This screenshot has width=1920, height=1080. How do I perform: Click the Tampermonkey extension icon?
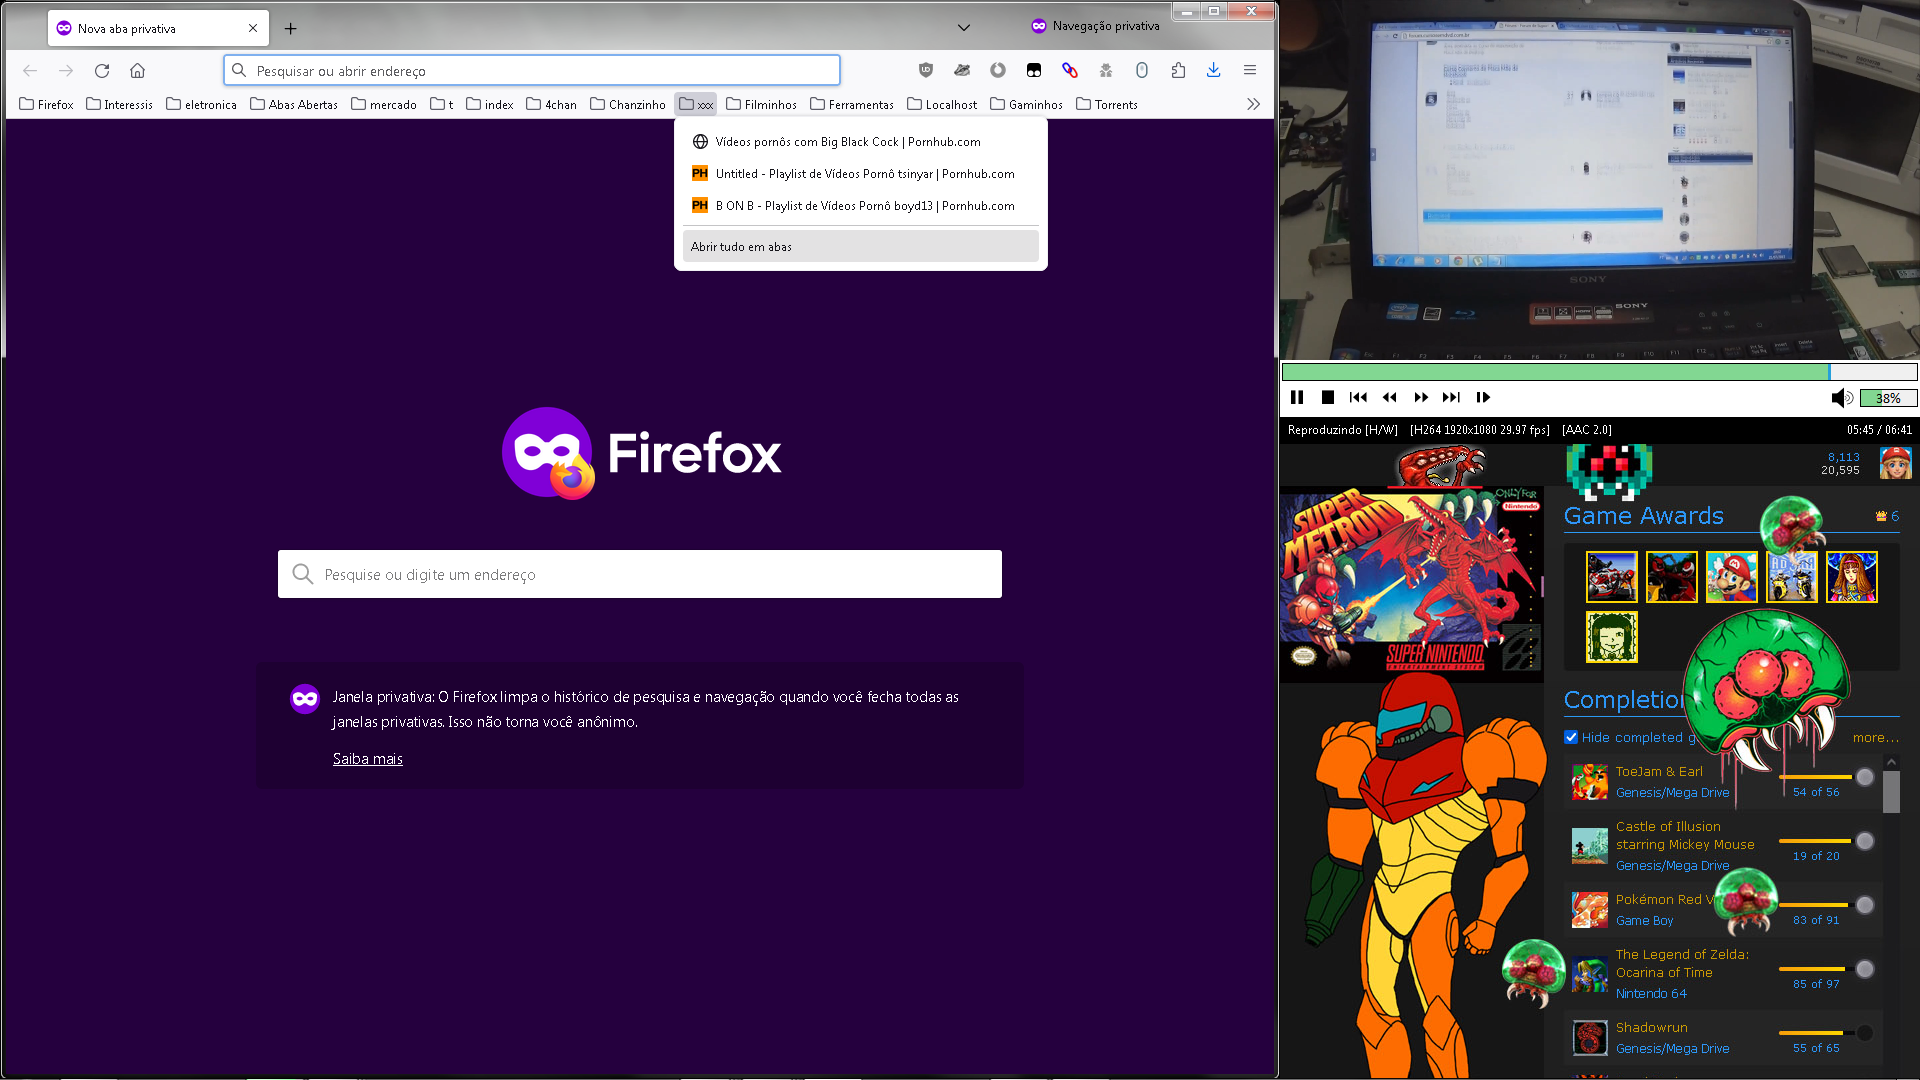coord(1034,70)
